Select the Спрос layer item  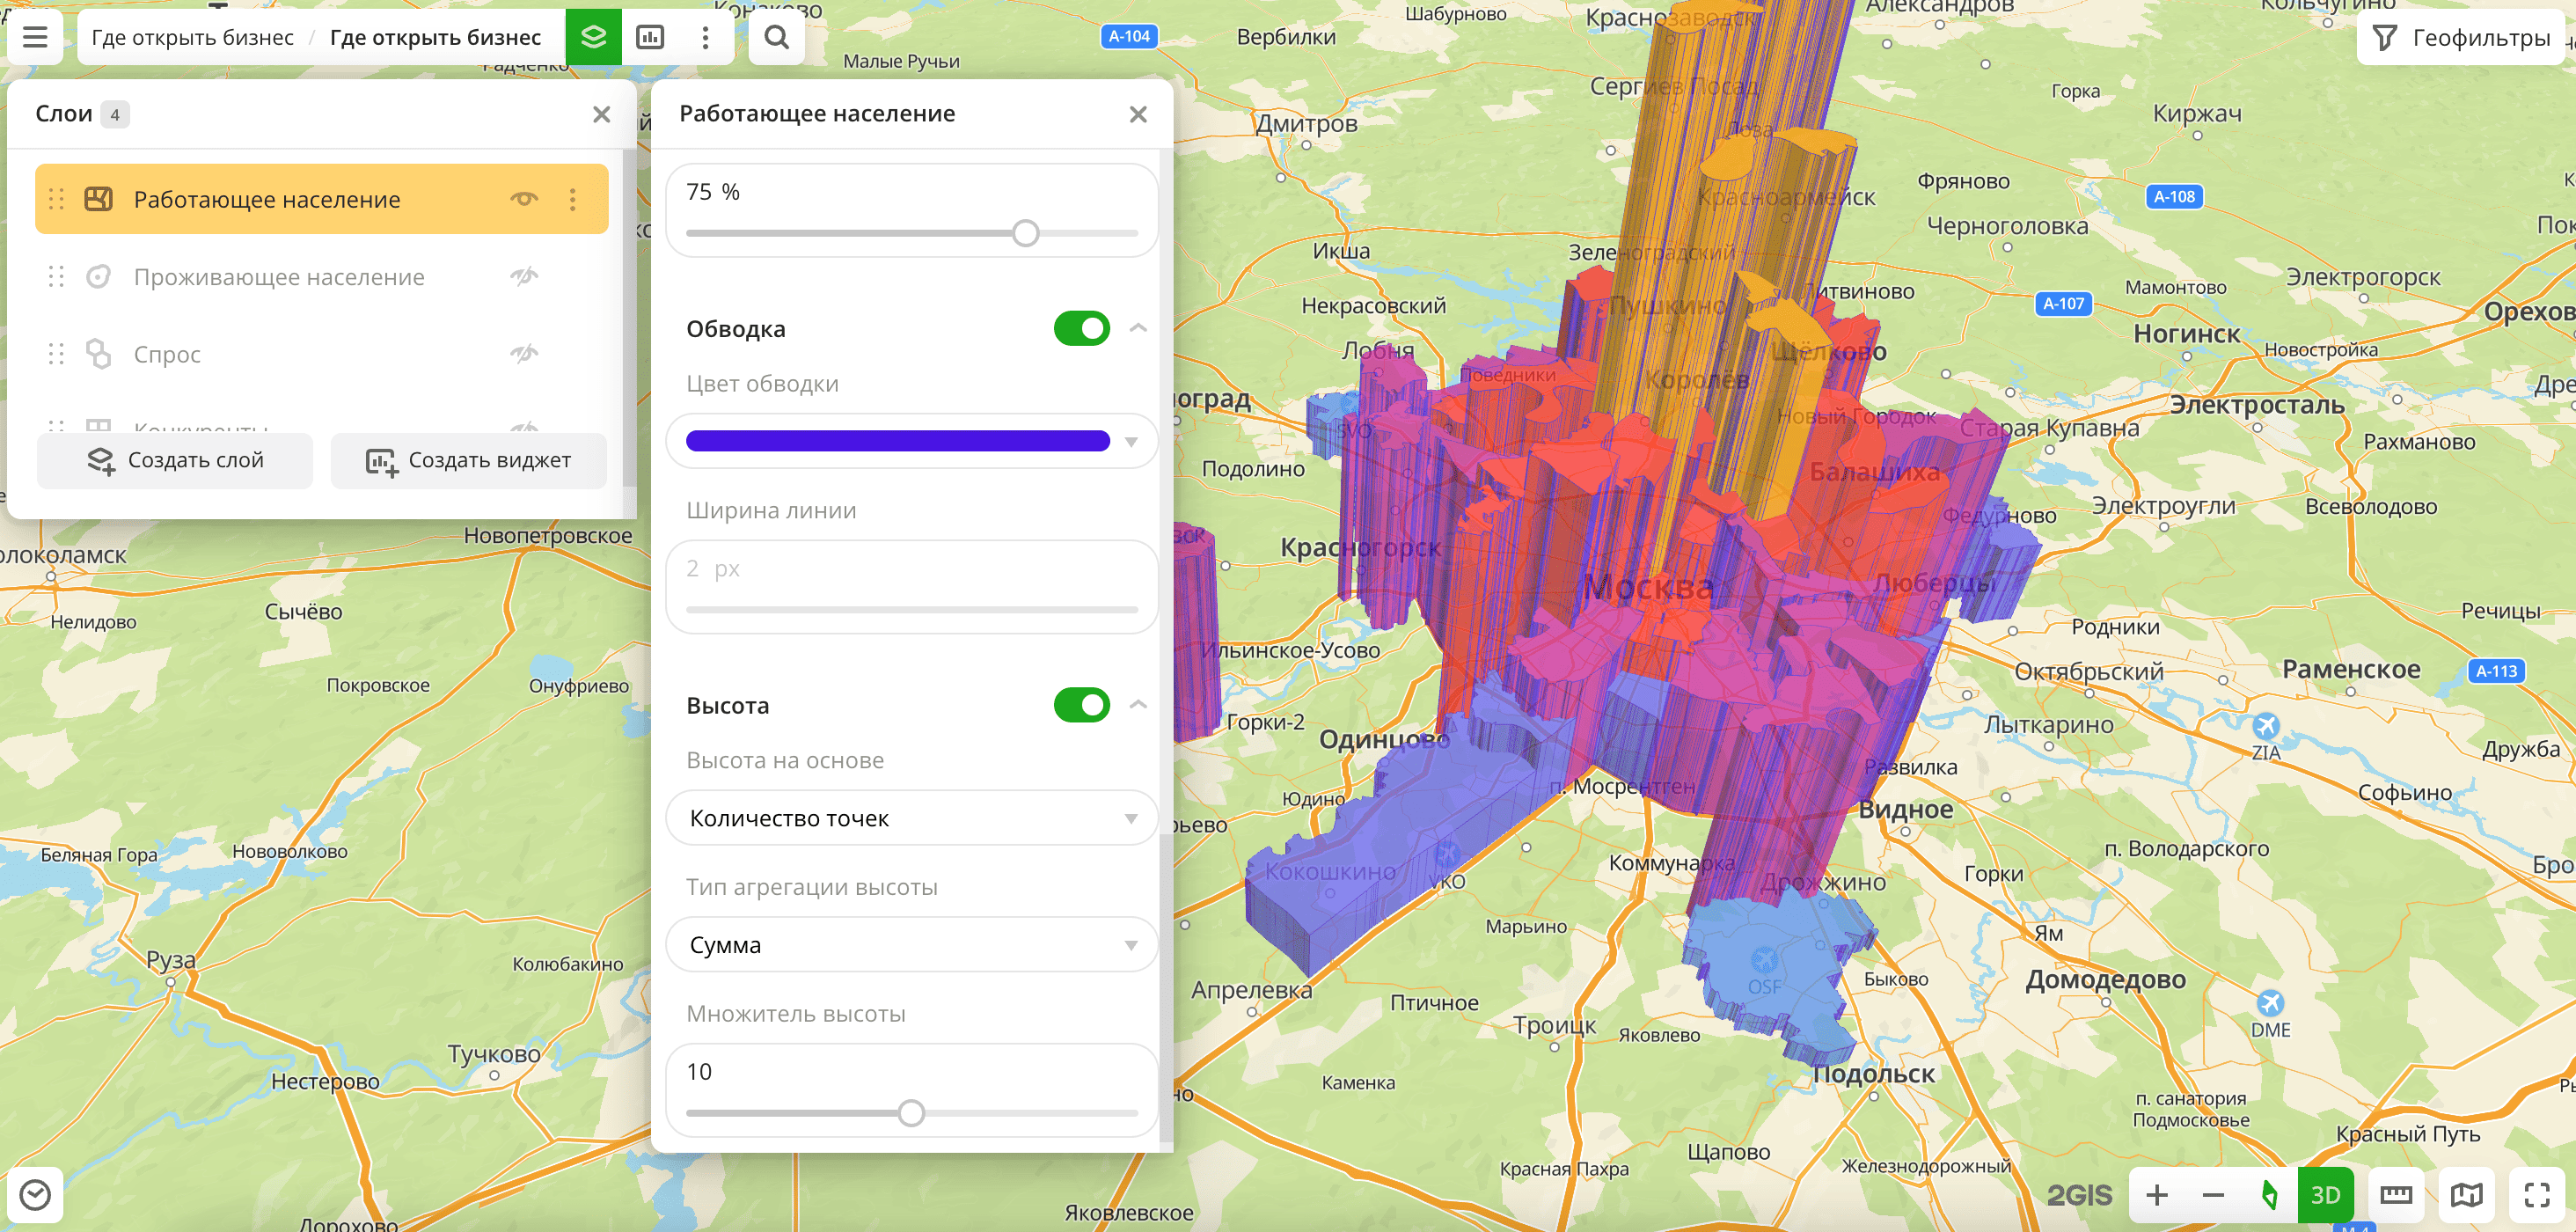(168, 354)
